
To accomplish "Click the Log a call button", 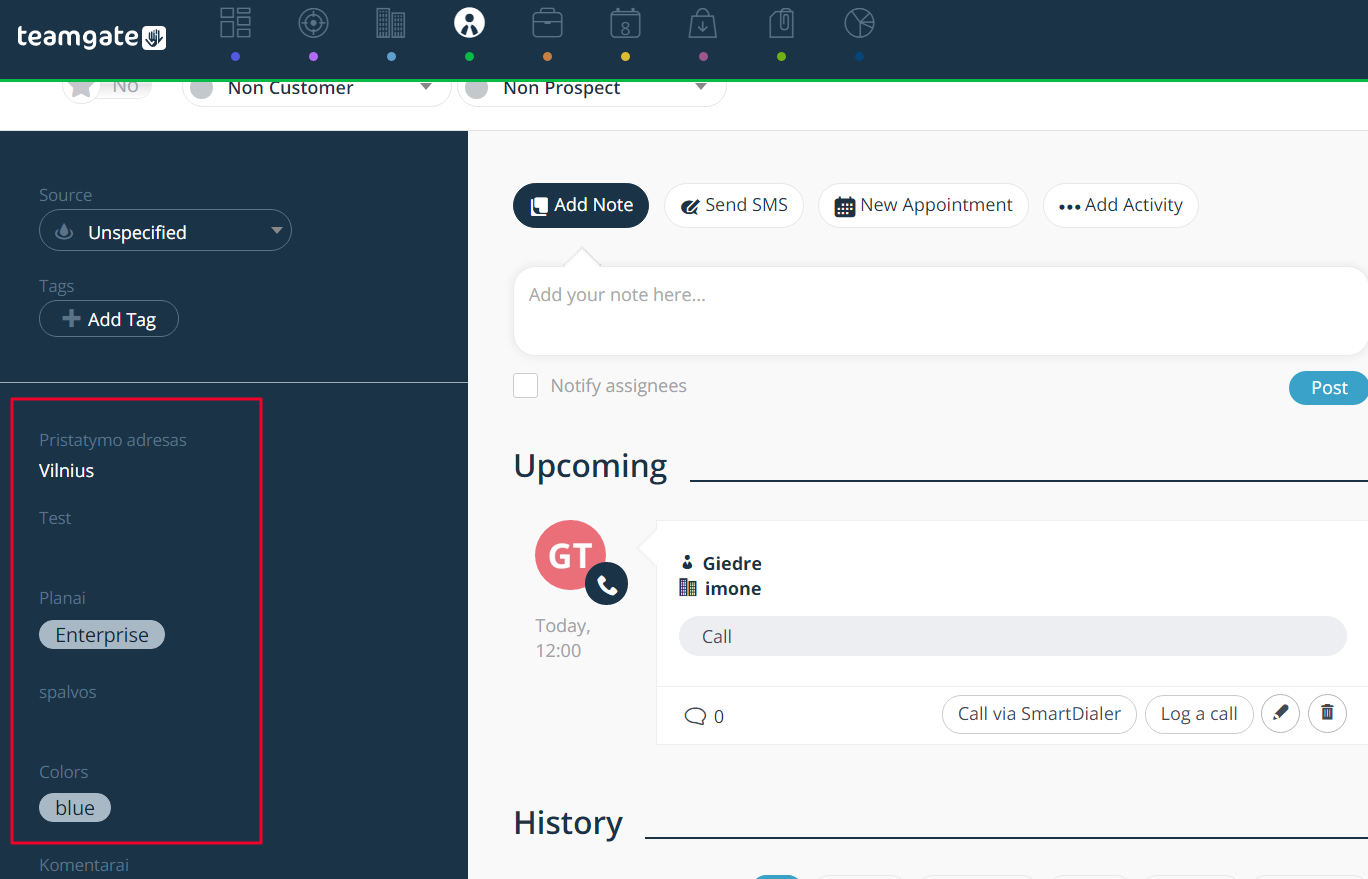I will (1199, 714).
